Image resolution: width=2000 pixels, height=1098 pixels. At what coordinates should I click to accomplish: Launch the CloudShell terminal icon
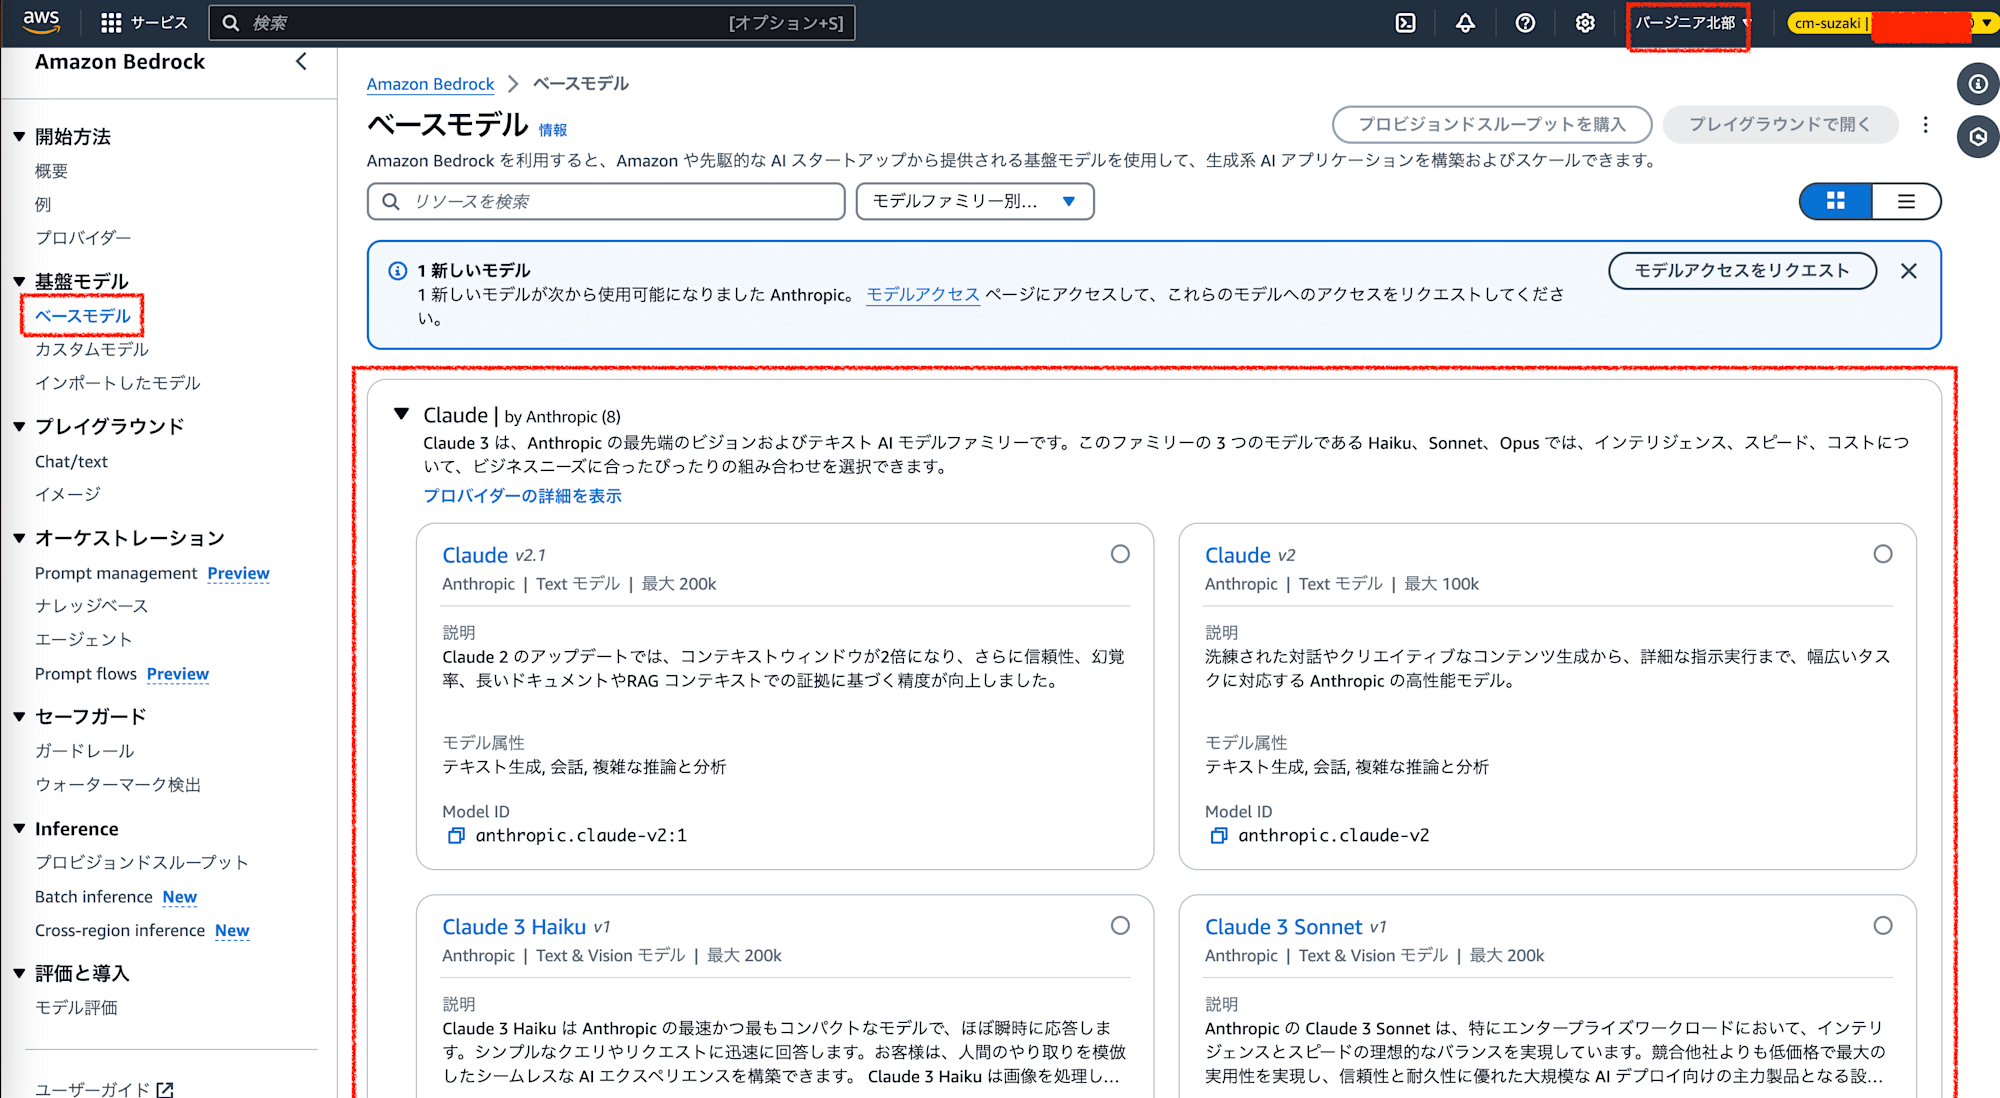pyautogui.click(x=1405, y=22)
